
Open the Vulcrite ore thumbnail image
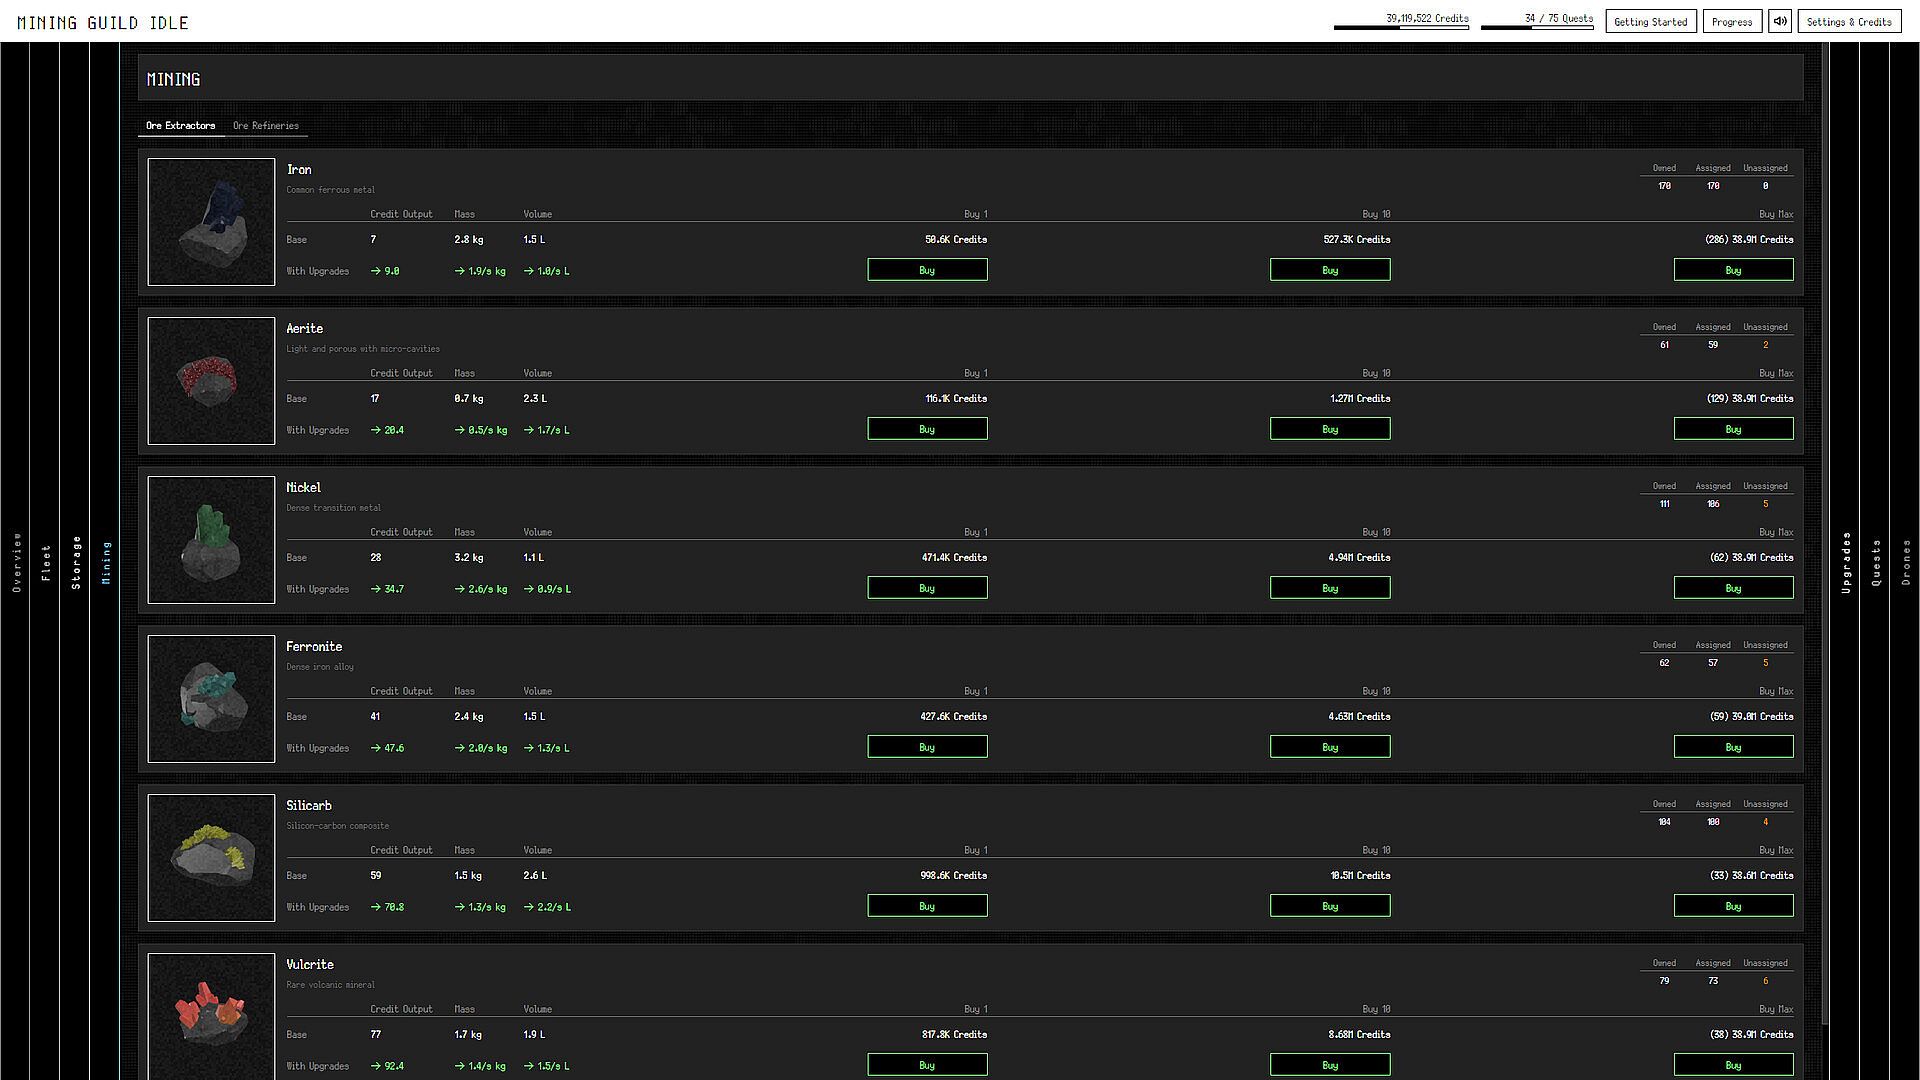click(x=211, y=1016)
